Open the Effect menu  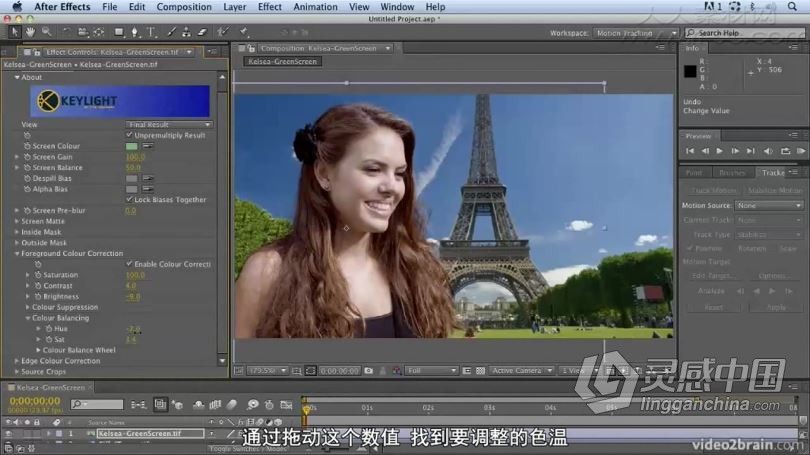pyautogui.click(x=270, y=7)
